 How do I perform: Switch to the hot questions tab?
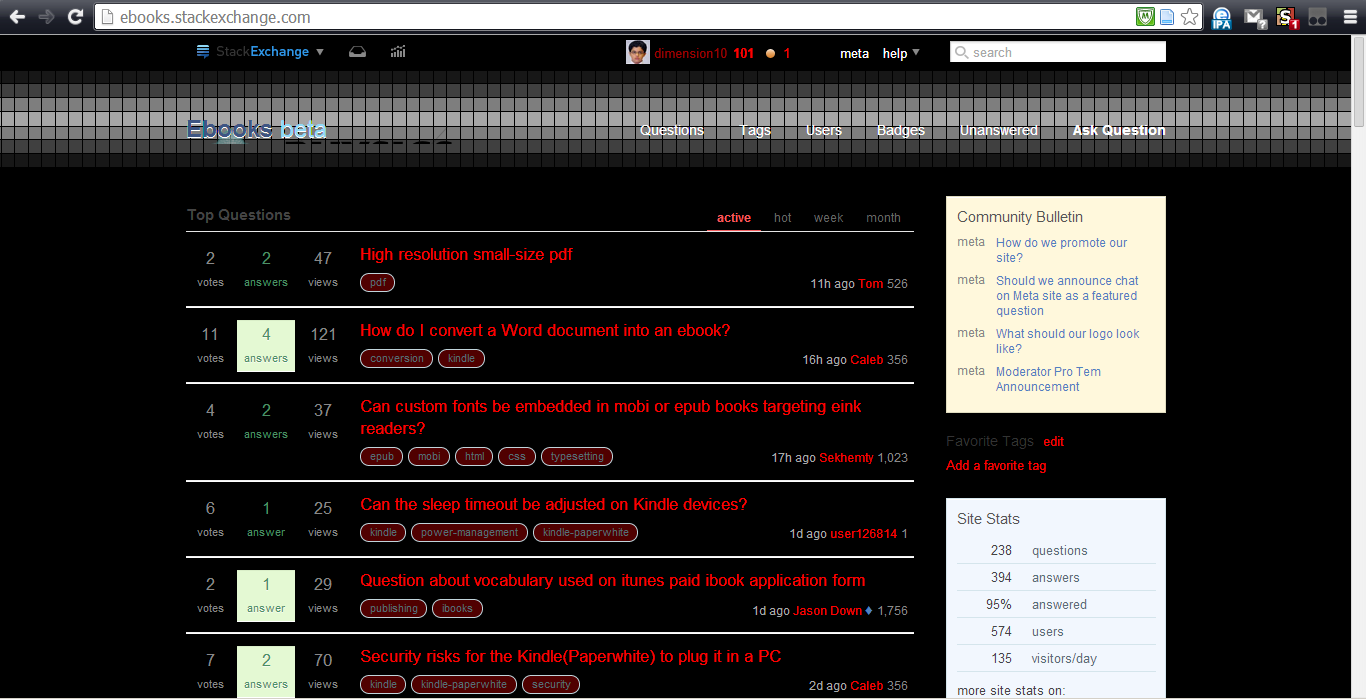pyautogui.click(x=782, y=217)
